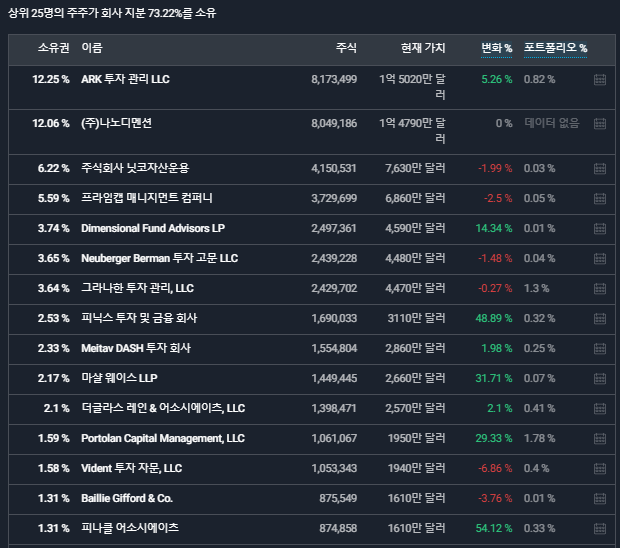Viewport: 620px width, 548px height.
Task: Select shareholder name 더글라스 레인 & 어소시에이츠, LLC
Action: [163, 408]
